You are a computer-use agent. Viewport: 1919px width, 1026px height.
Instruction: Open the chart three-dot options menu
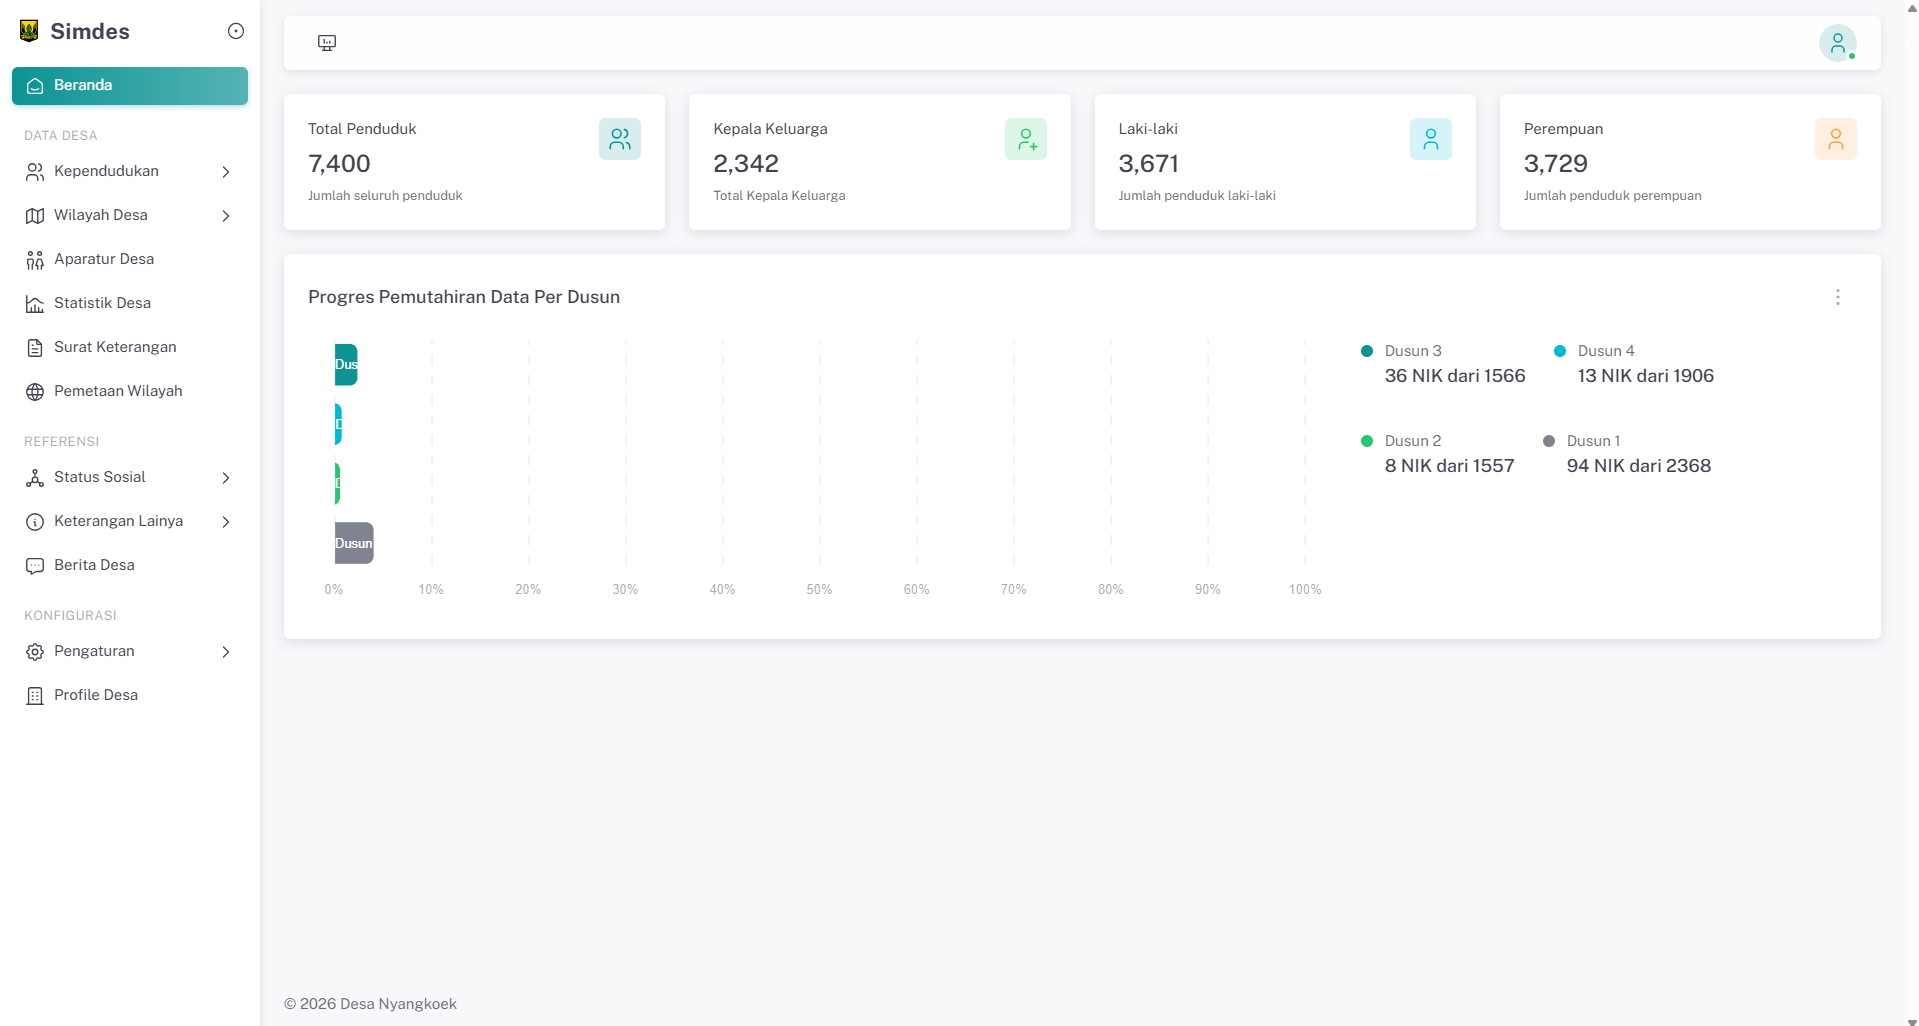click(x=1837, y=297)
